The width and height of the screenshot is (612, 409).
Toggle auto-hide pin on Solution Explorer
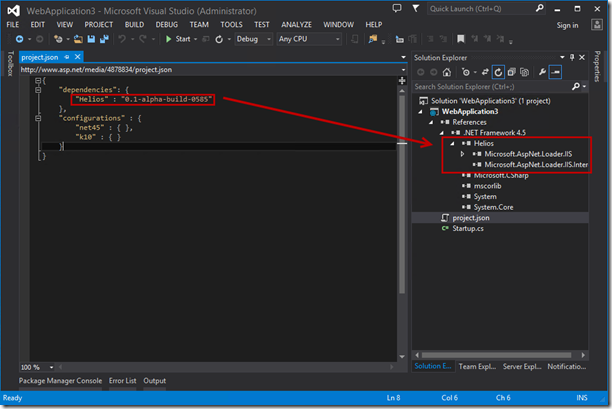click(x=572, y=57)
